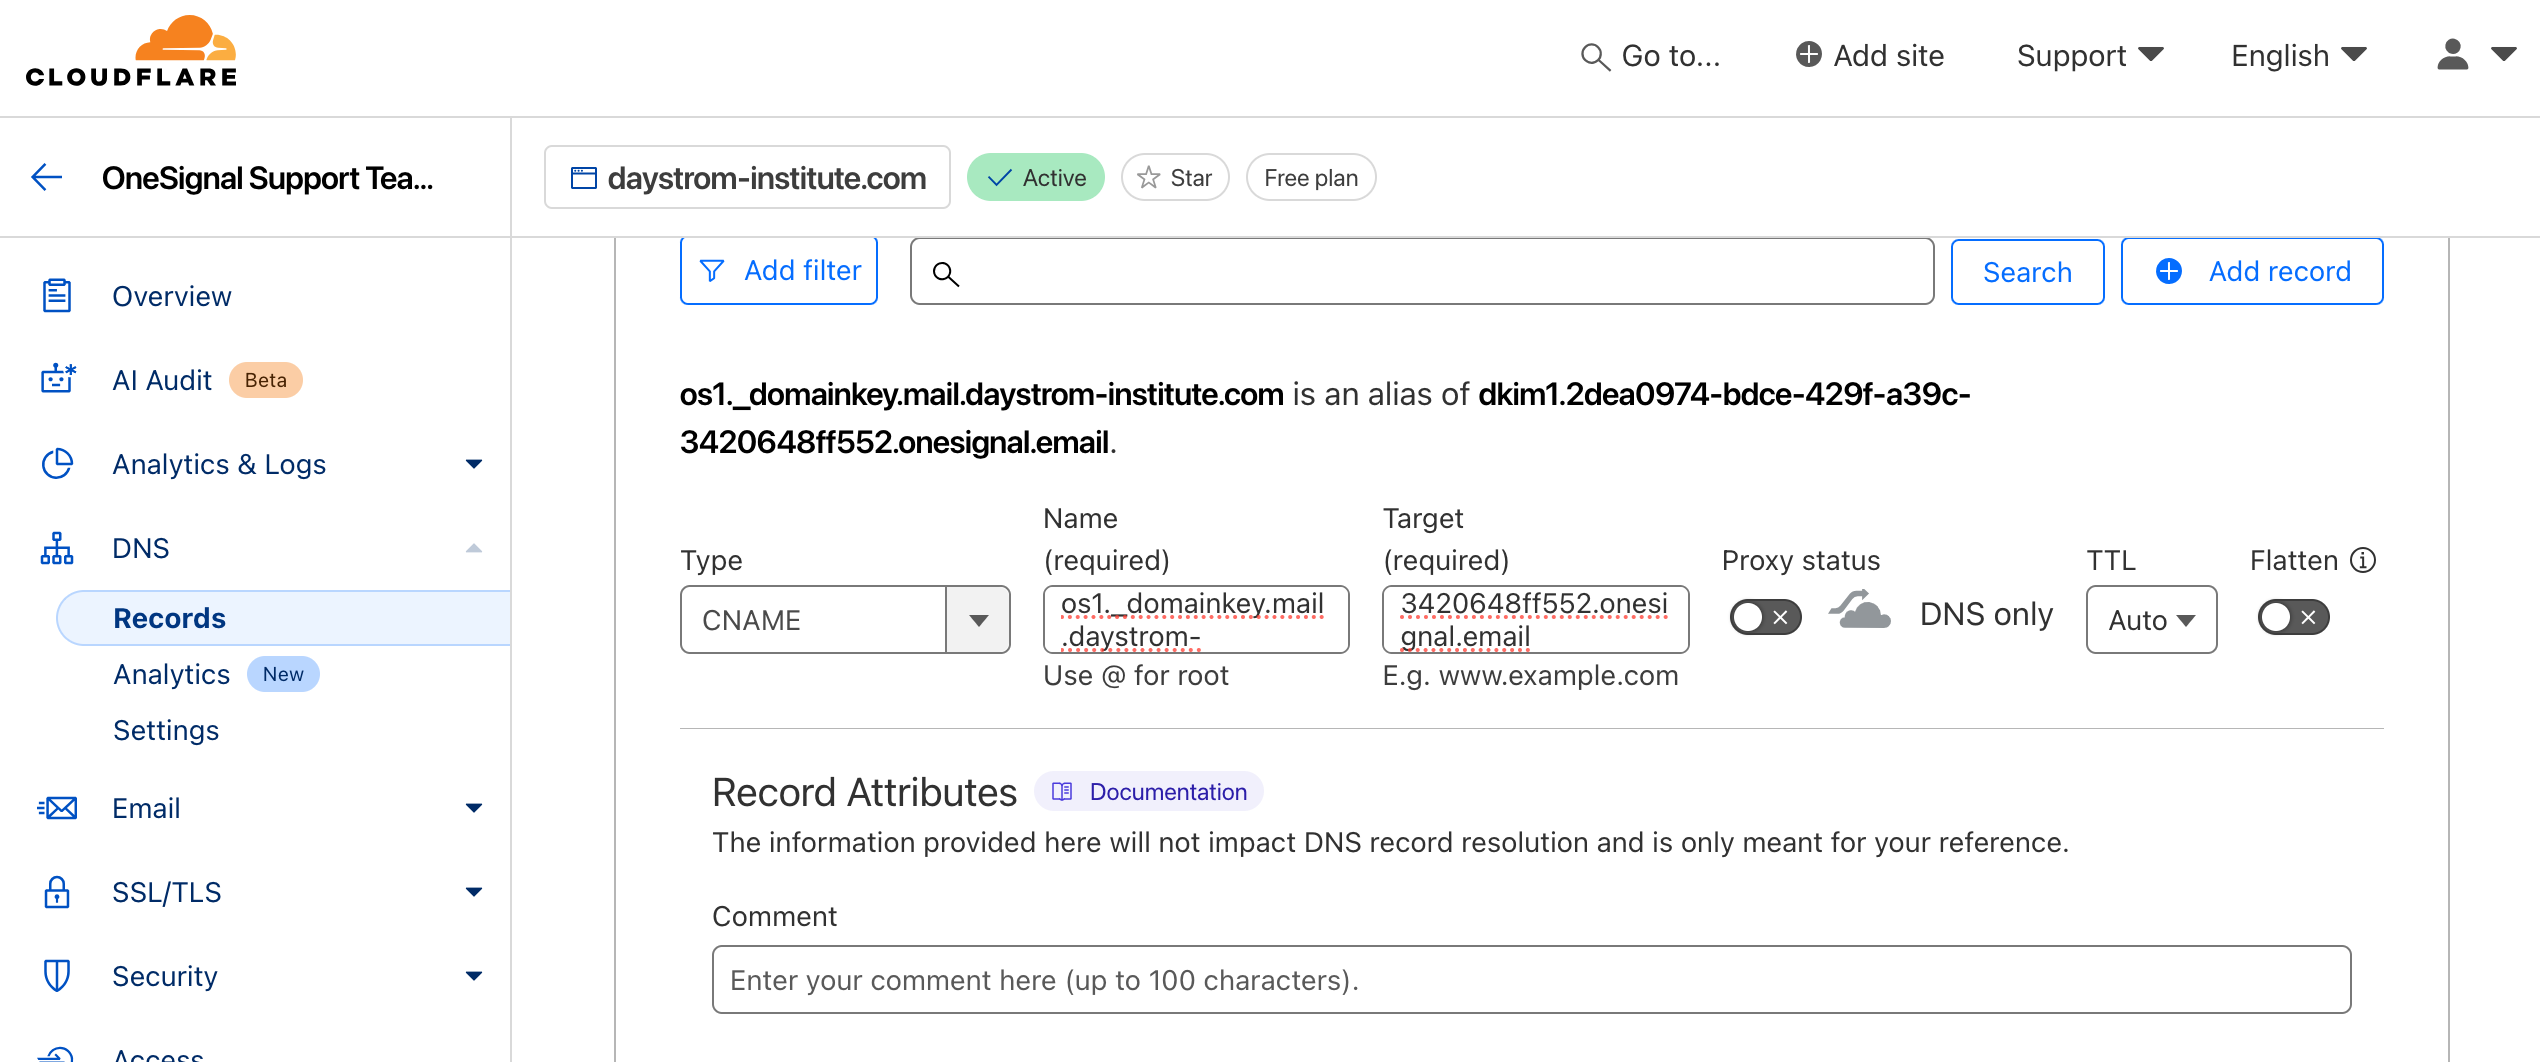Click the Analytics & Logs pie chart icon
Viewport: 2540px width, 1062px height.
tap(57, 463)
